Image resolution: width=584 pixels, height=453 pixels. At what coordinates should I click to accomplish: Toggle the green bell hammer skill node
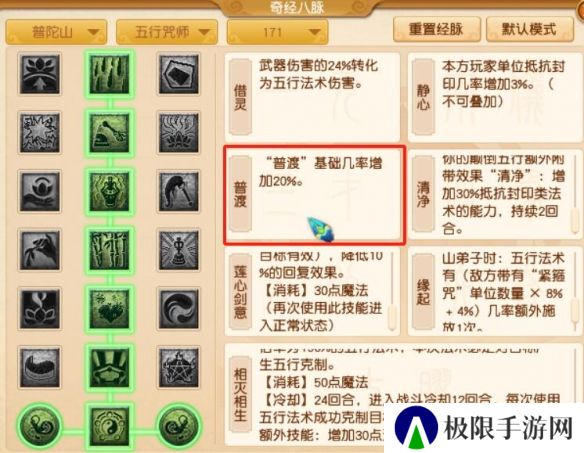pyautogui.click(x=109, y=132)
